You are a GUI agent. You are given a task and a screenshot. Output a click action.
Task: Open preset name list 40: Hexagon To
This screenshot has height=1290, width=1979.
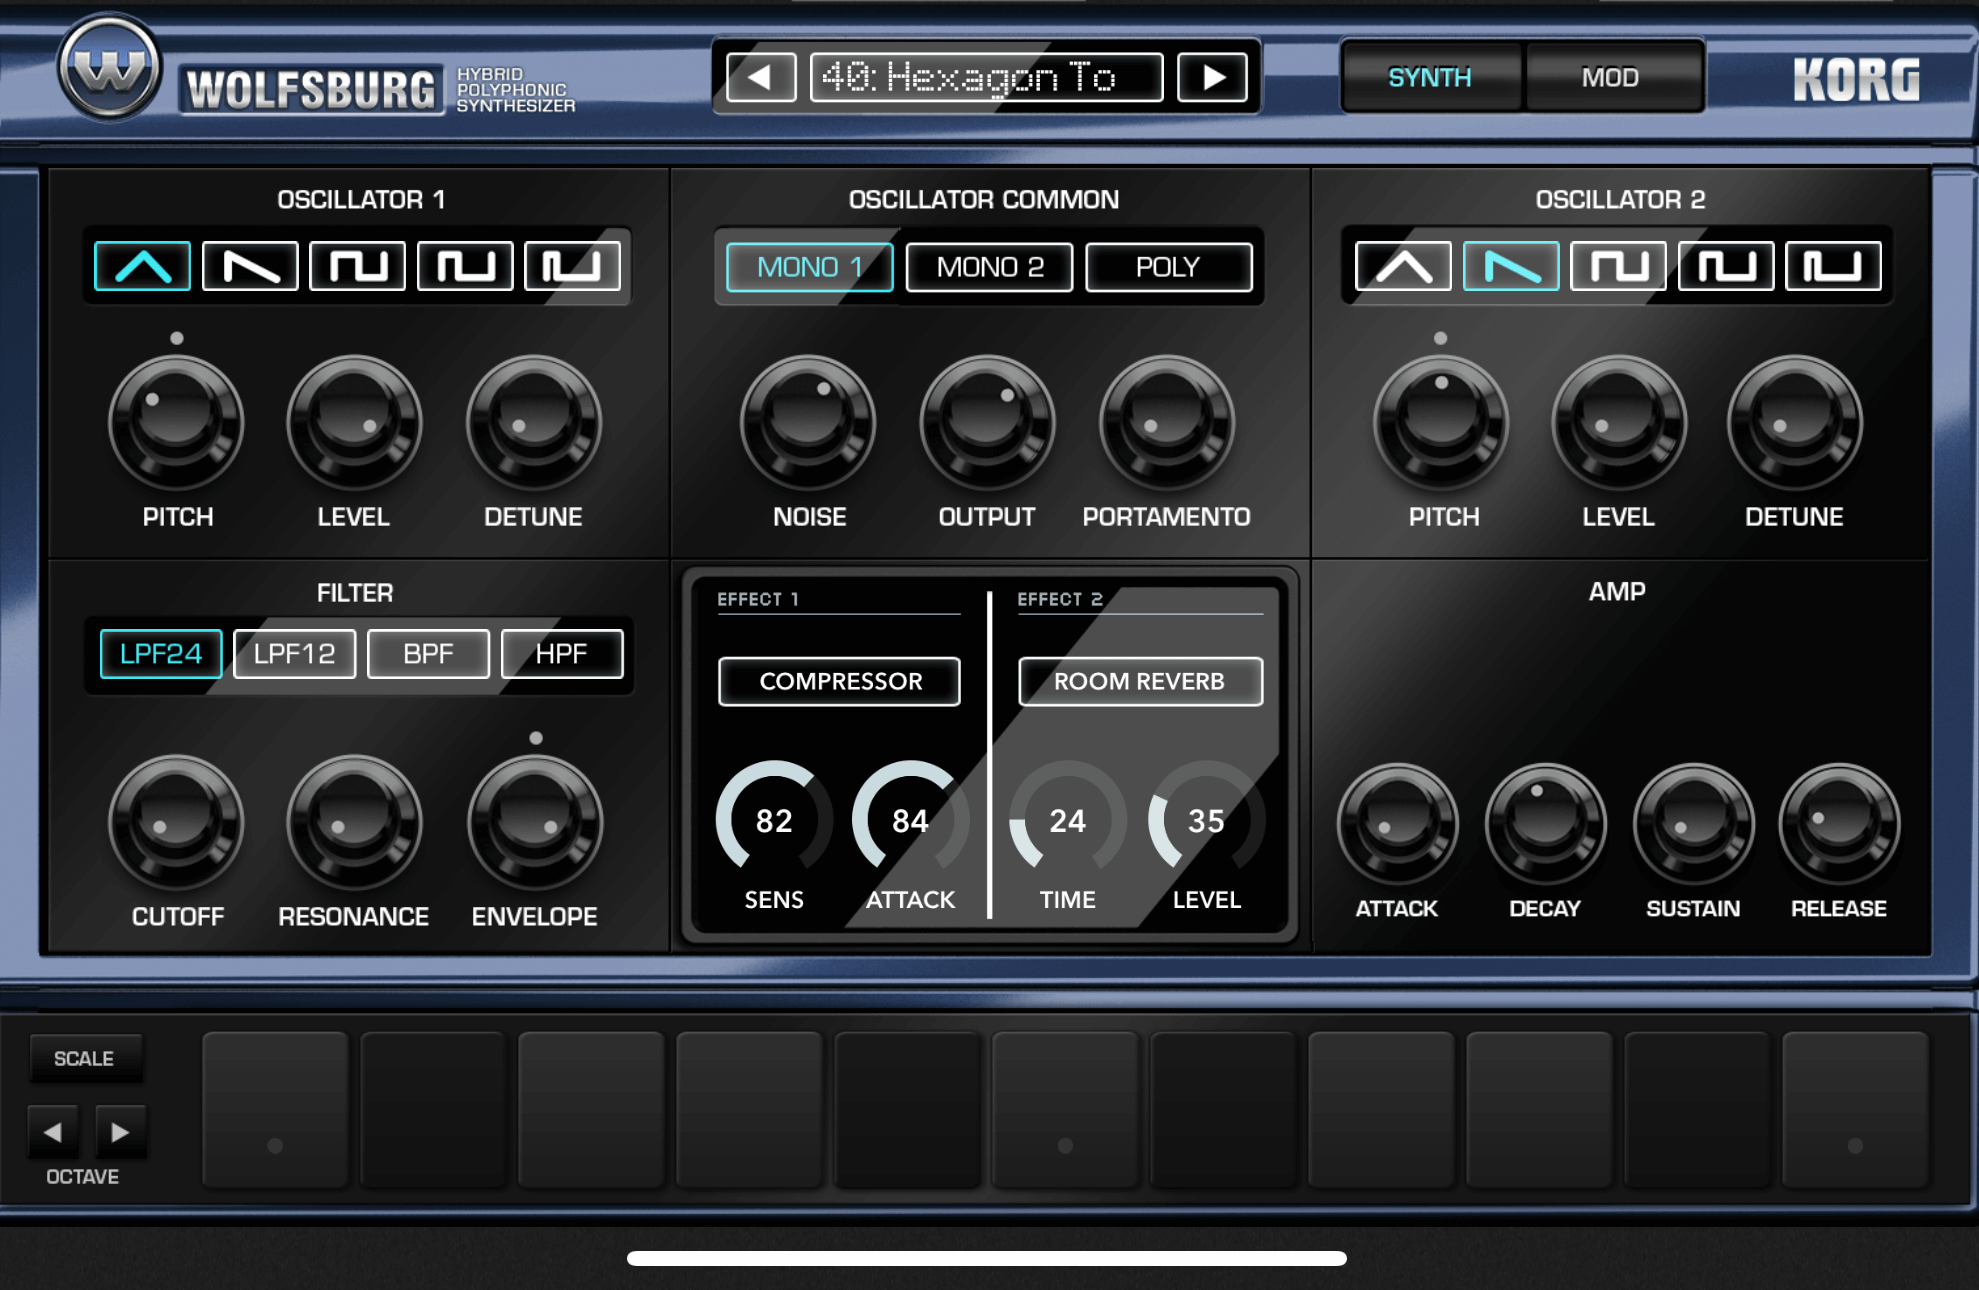coord(986,78)
